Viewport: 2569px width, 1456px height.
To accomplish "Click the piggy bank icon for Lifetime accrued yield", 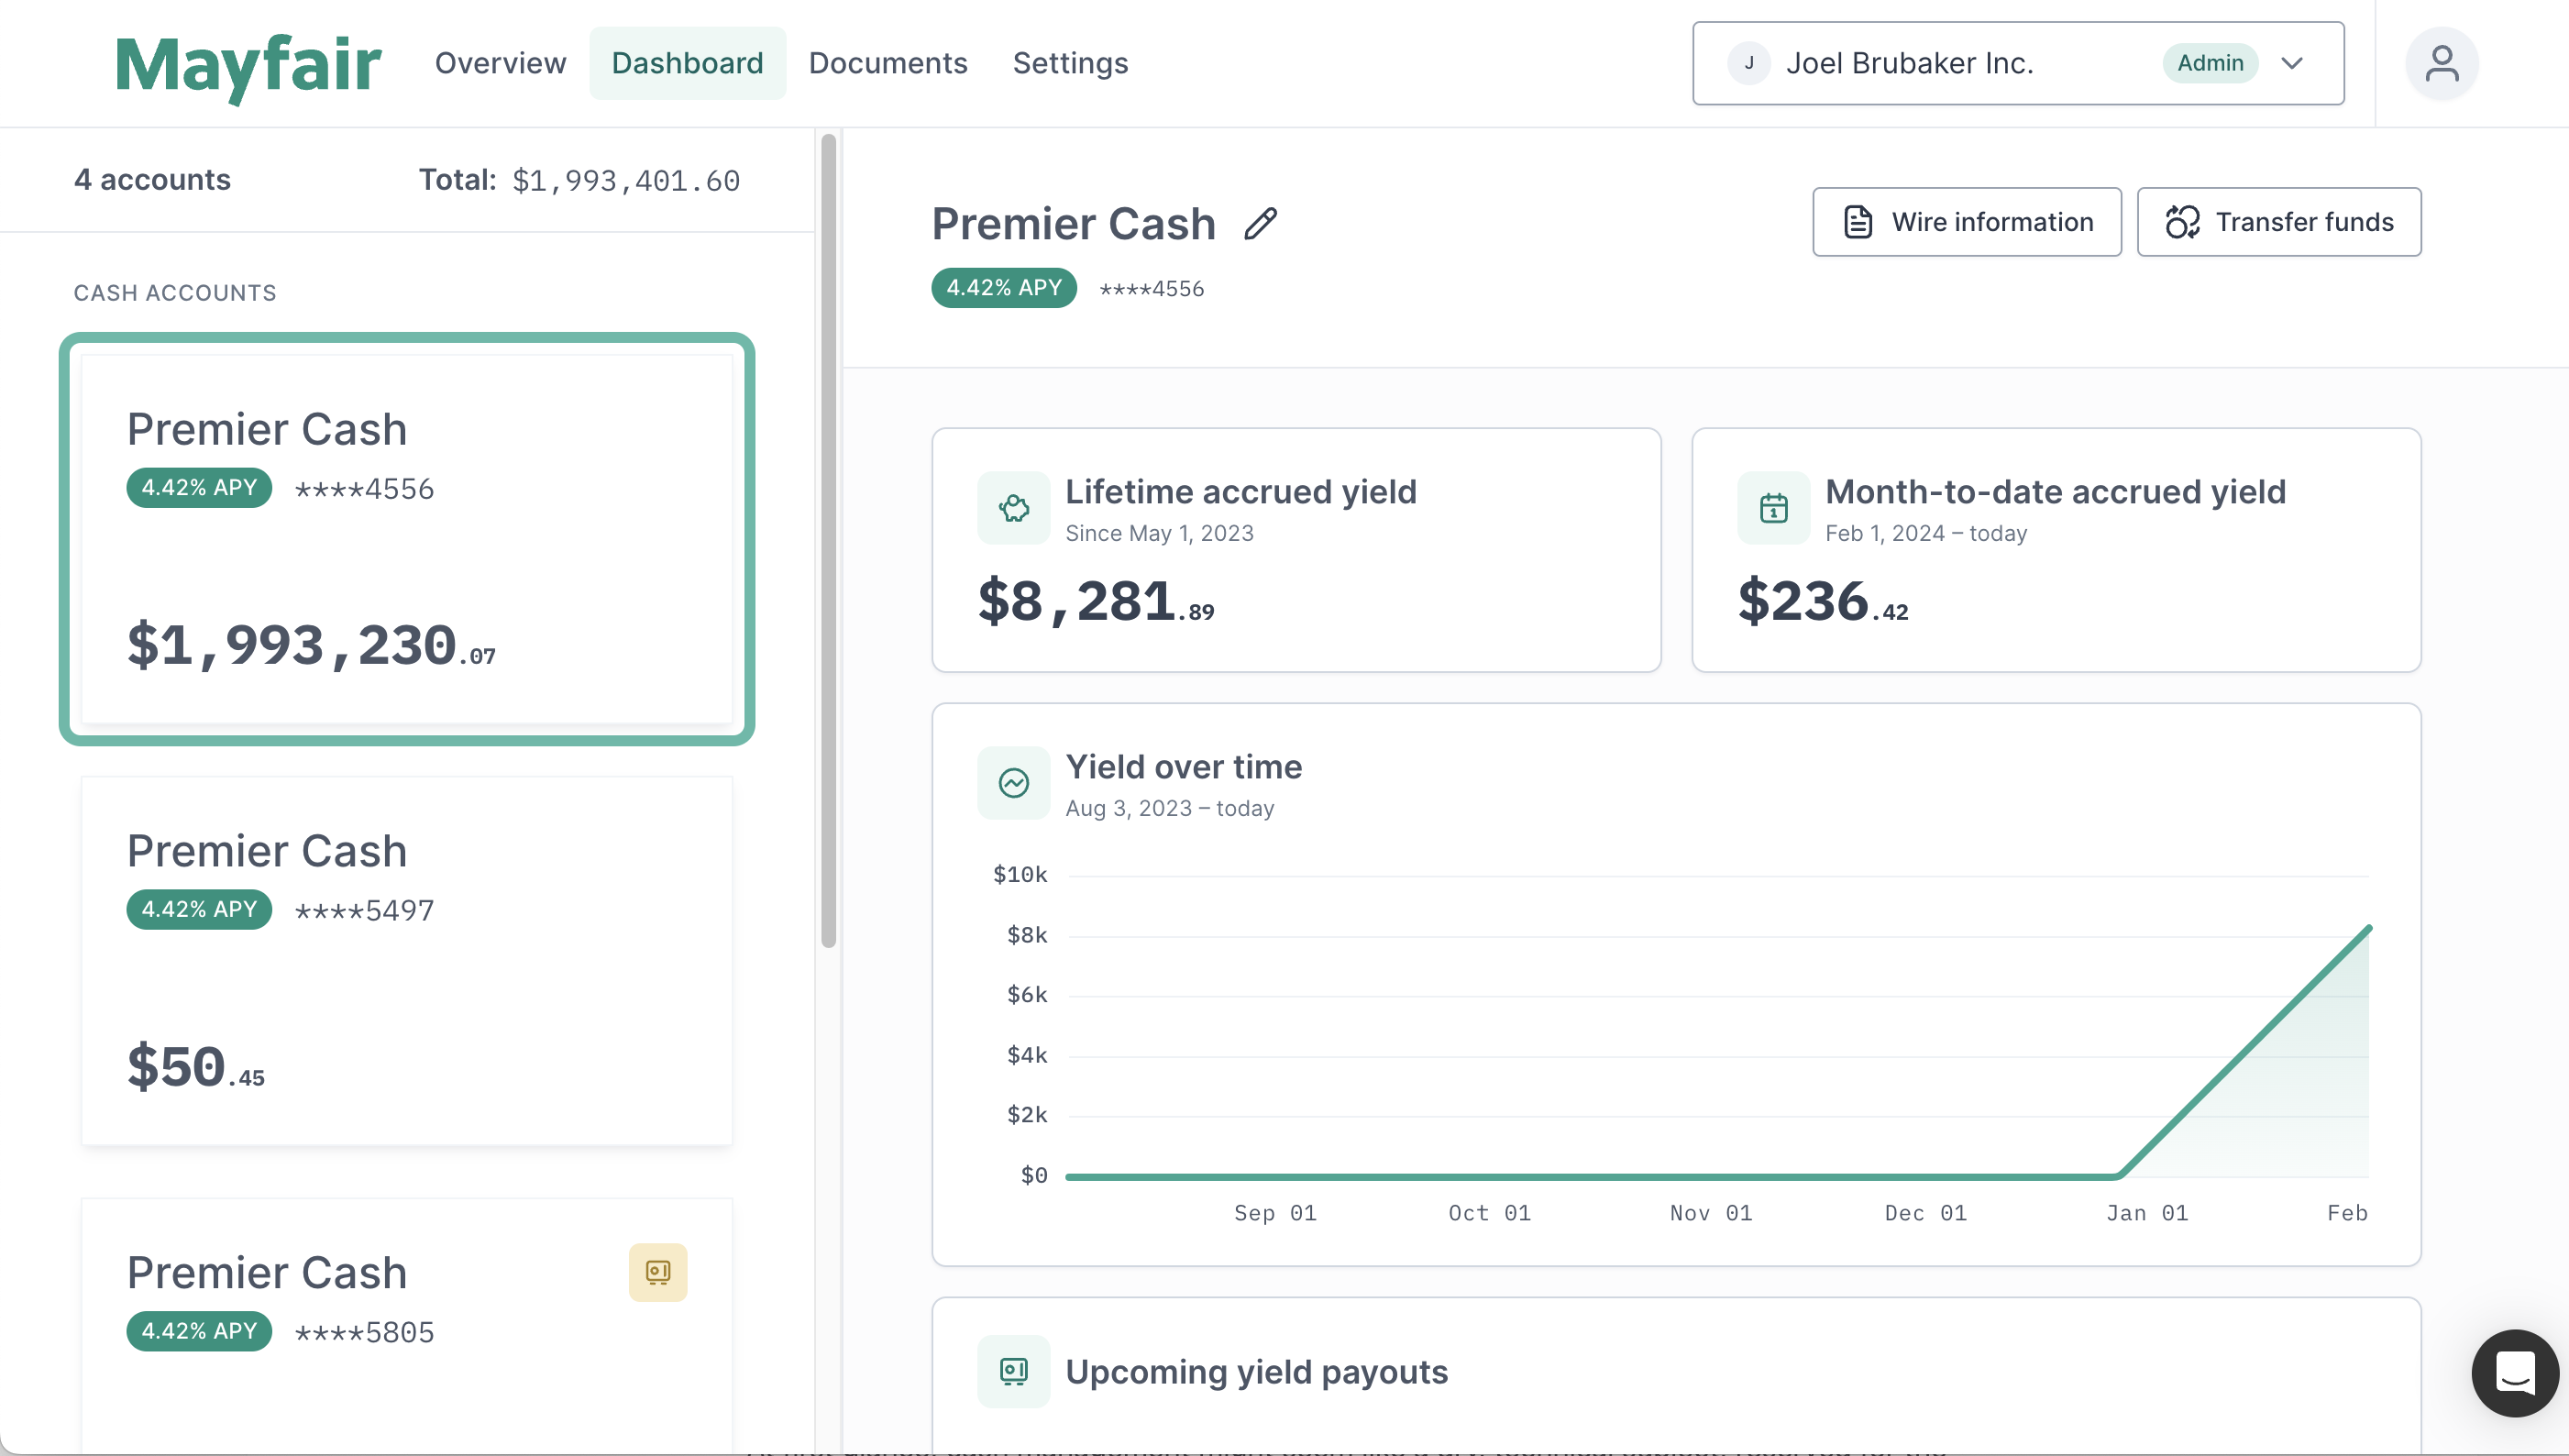I will (x=1013, y=508).
